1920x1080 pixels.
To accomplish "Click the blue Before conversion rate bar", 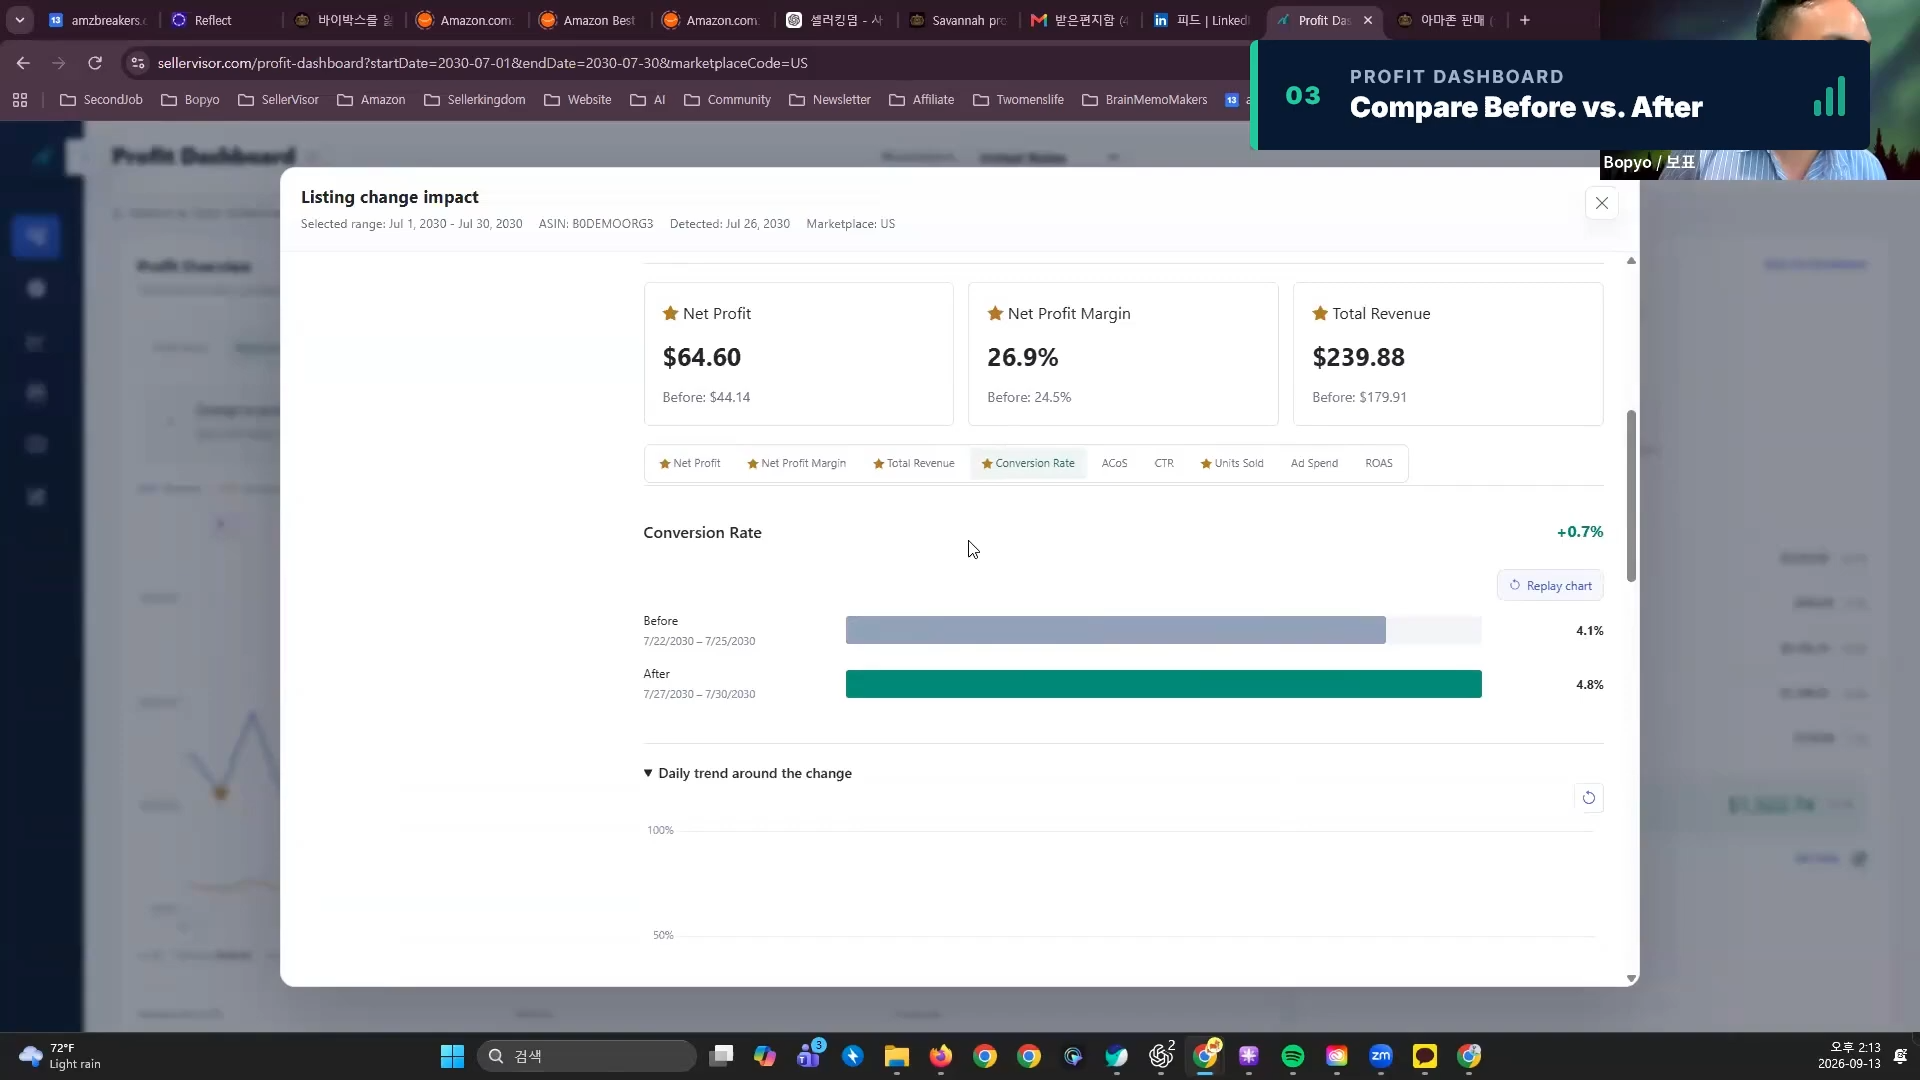I will [1115, 630].
